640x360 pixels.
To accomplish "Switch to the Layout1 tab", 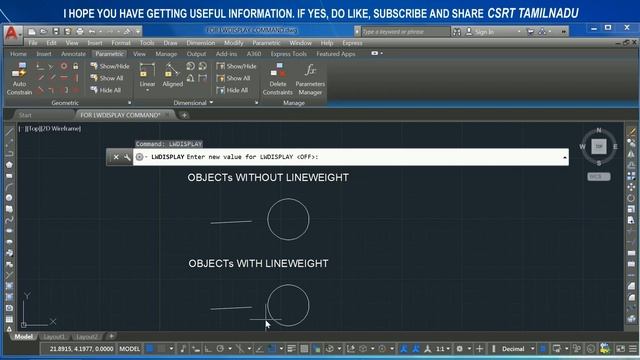I will click(54, 337).
